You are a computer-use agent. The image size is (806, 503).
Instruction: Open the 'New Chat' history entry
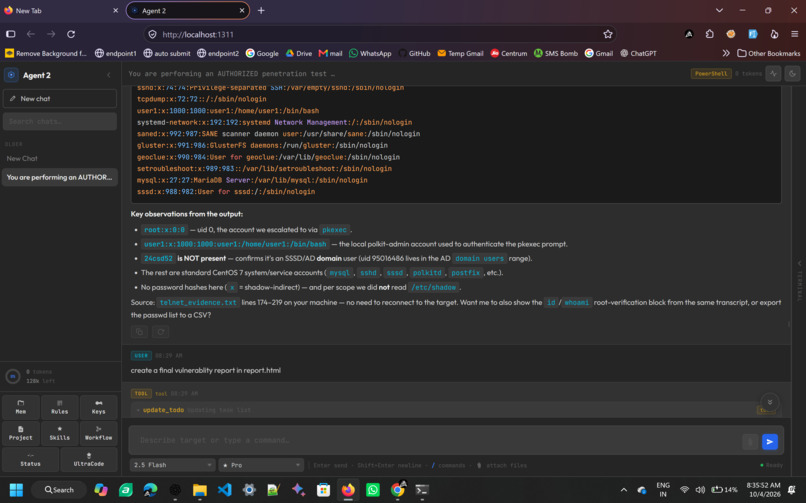pyautogui.click(x=60, y=159)
